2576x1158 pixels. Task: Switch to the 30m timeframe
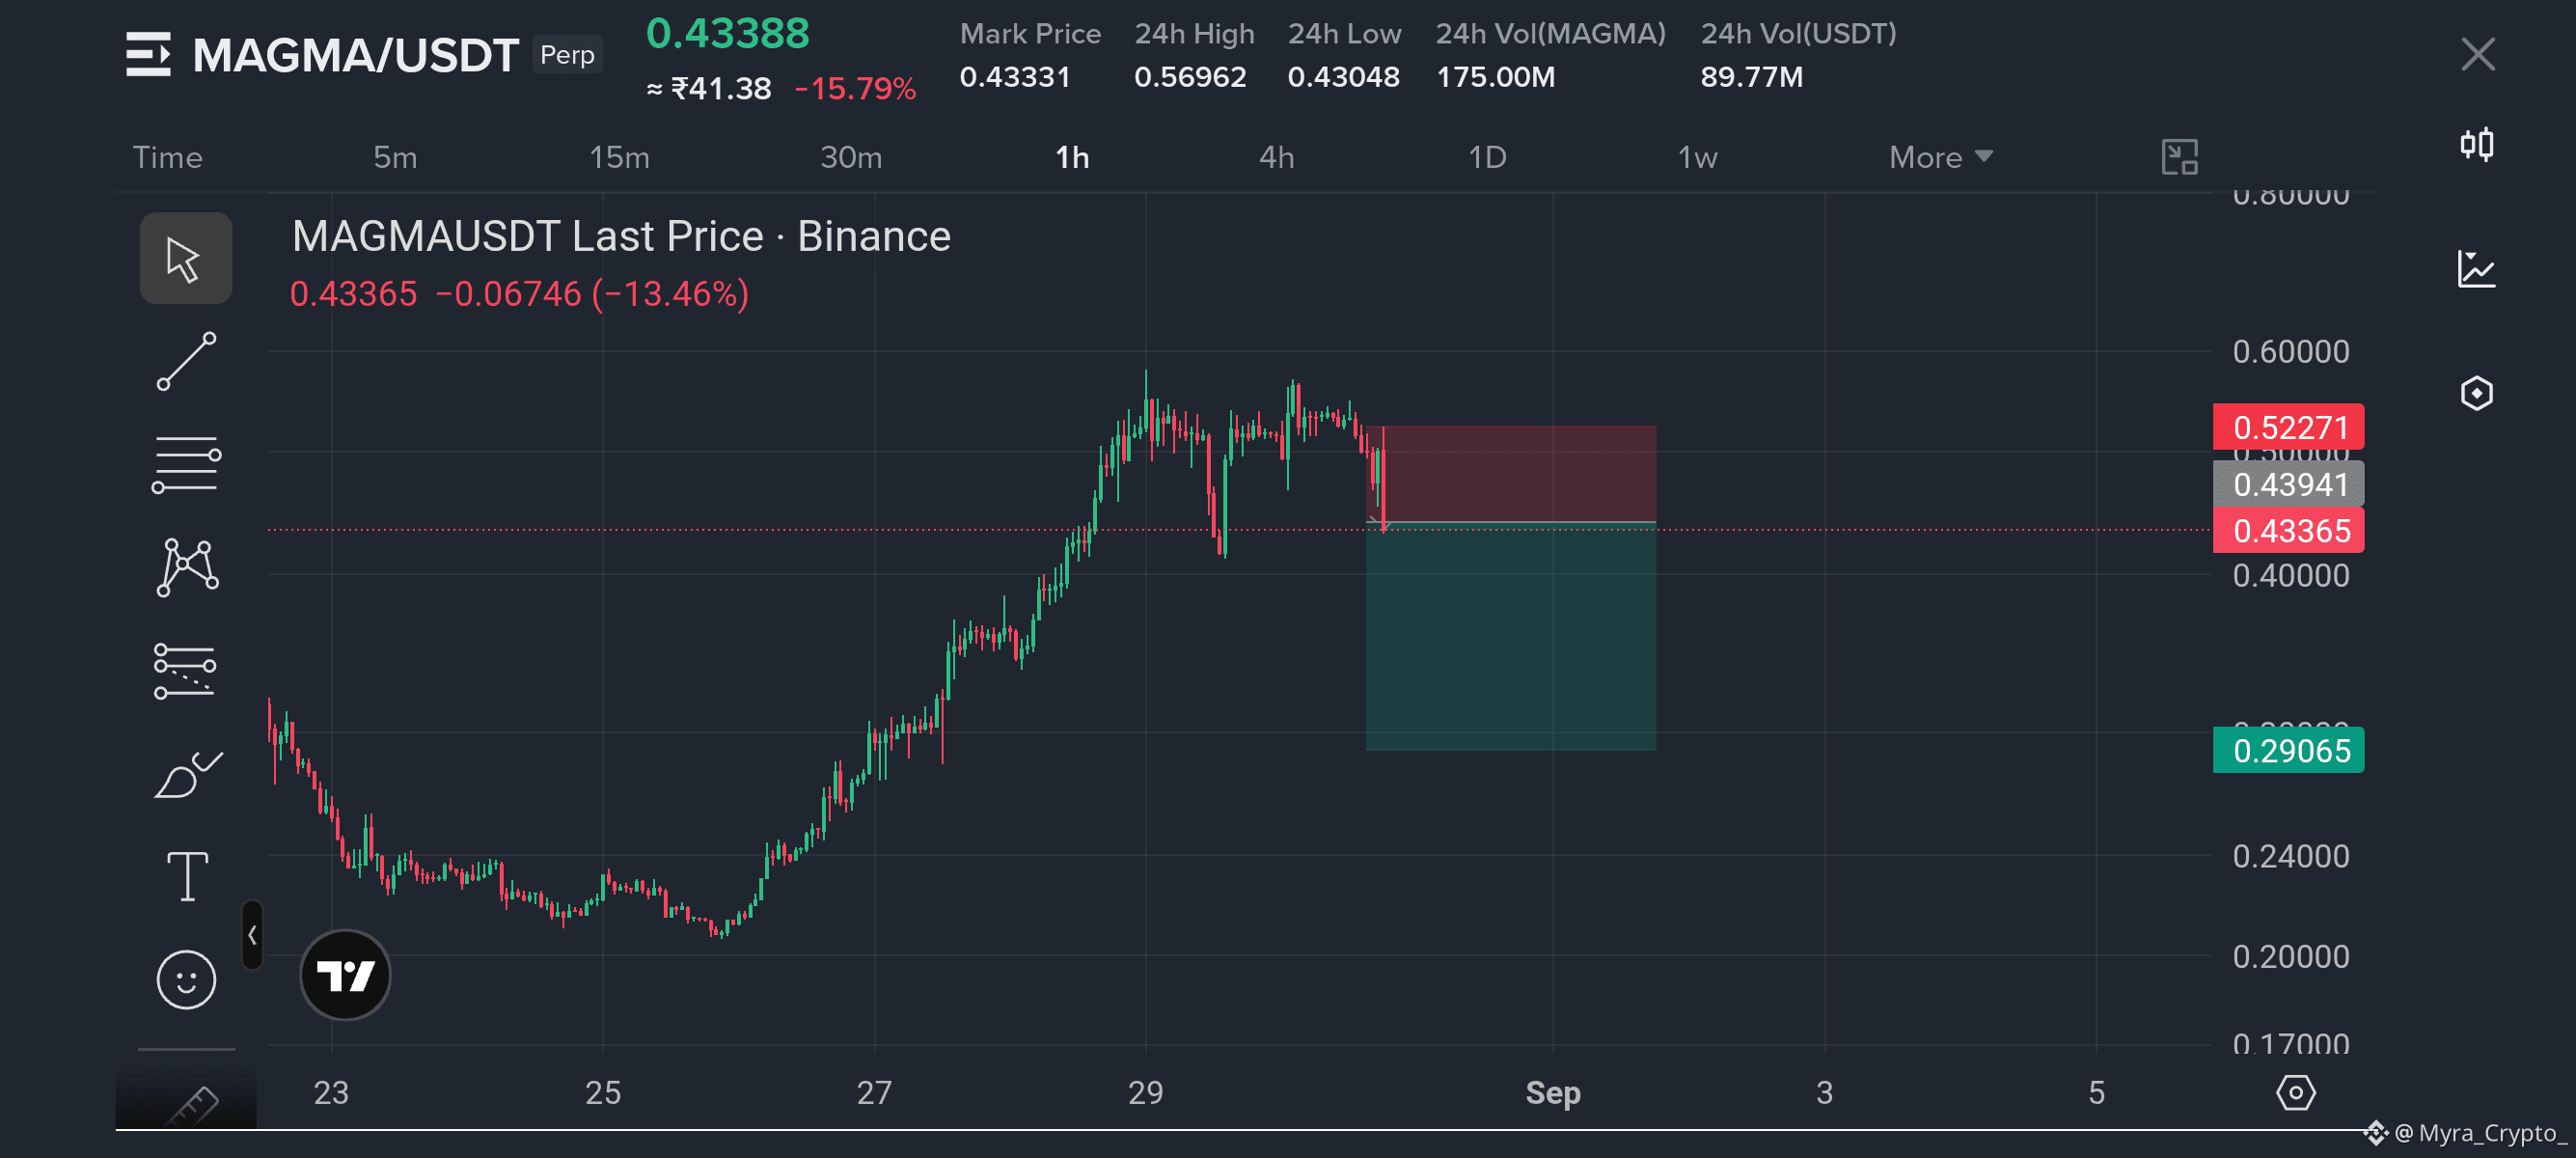(851, 157)
